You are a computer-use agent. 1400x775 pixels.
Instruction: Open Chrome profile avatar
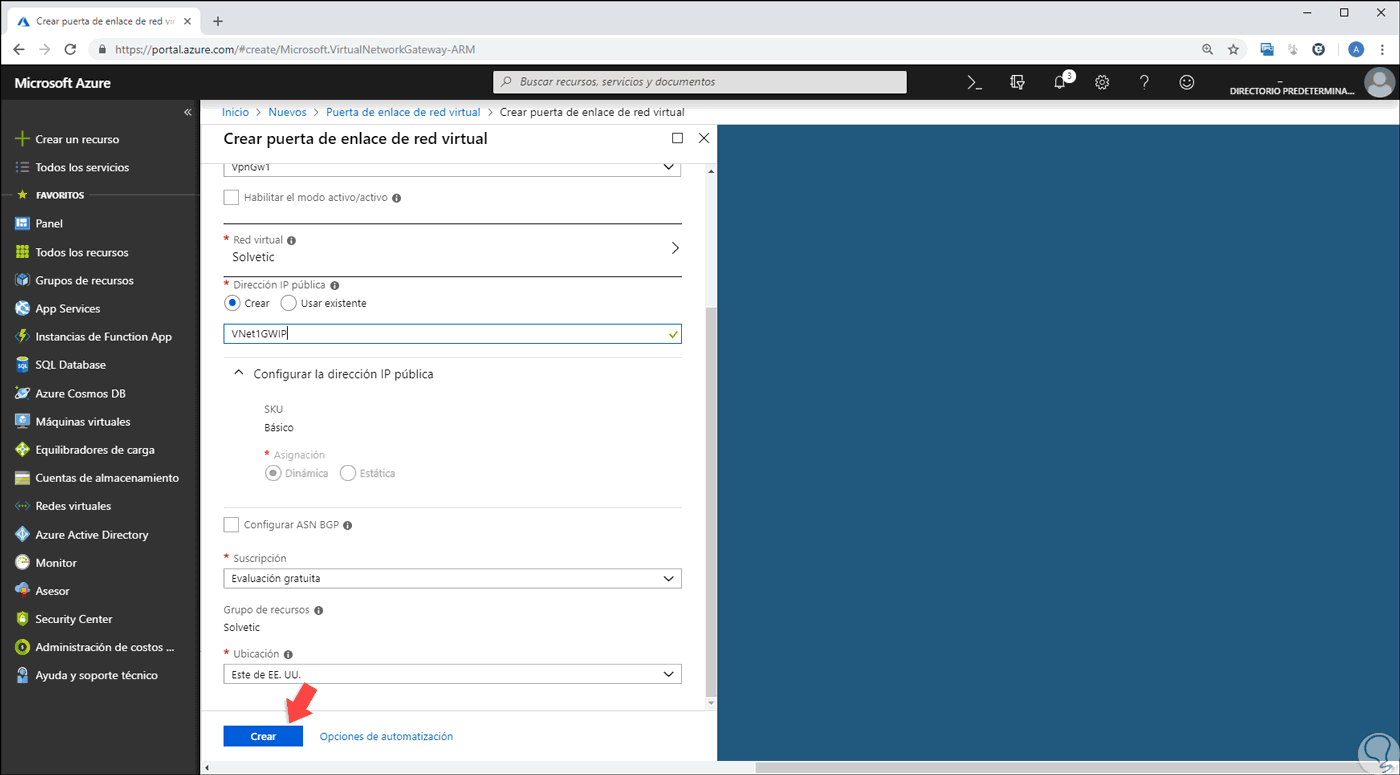coord(1356,49)
